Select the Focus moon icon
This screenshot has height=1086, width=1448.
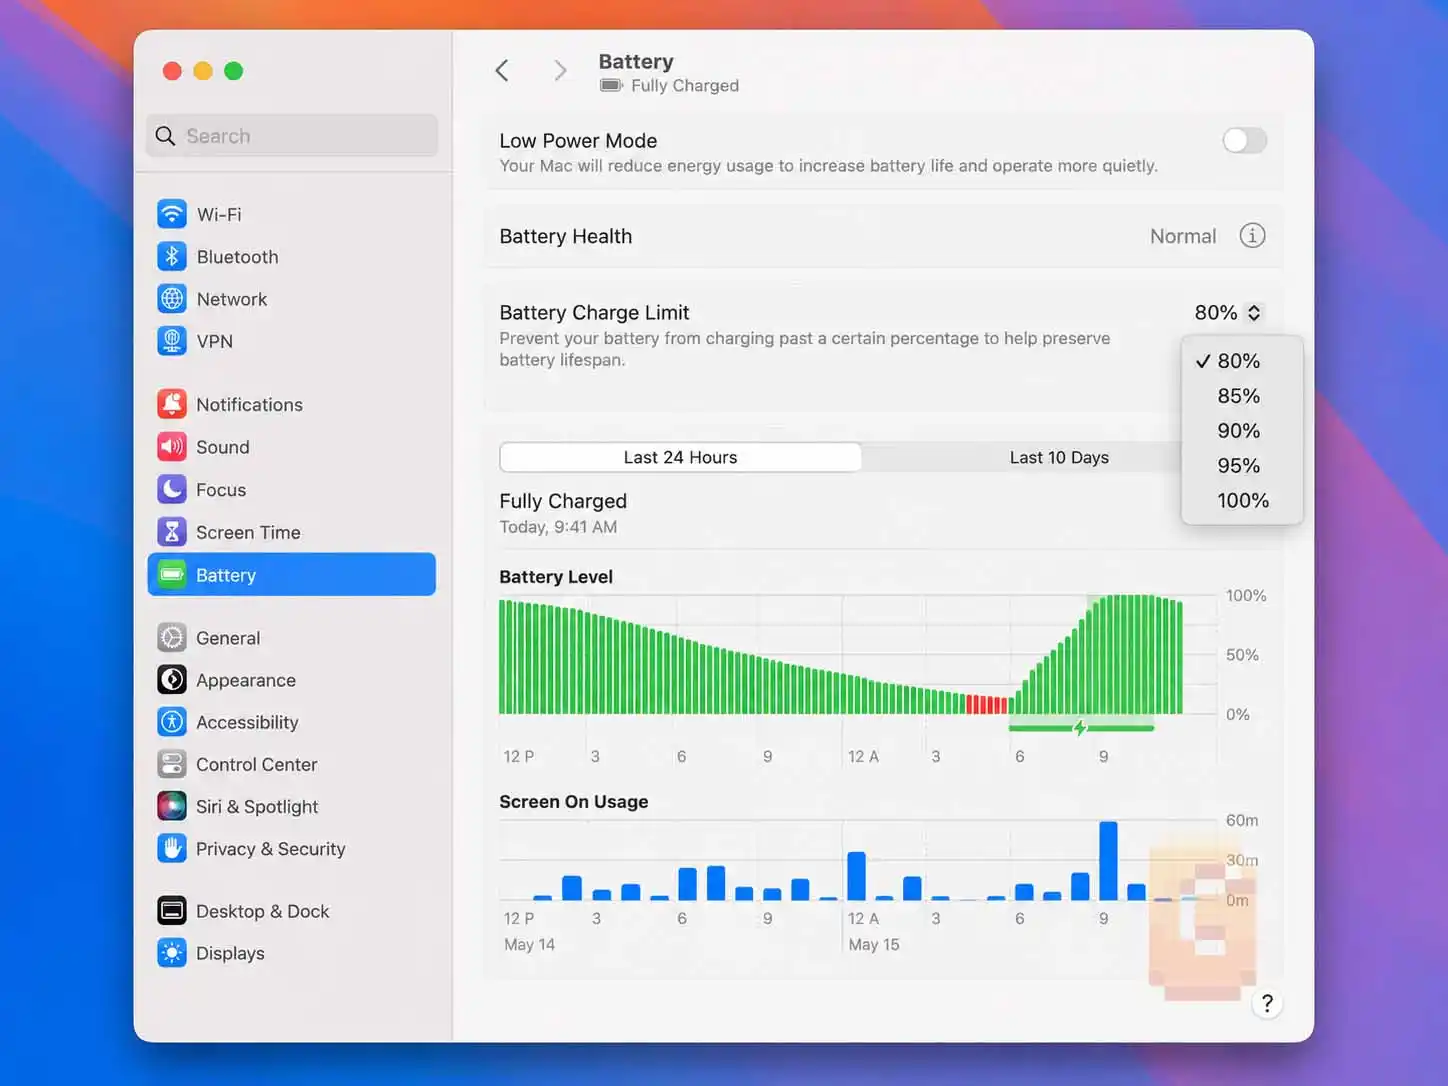coord(172,489)
